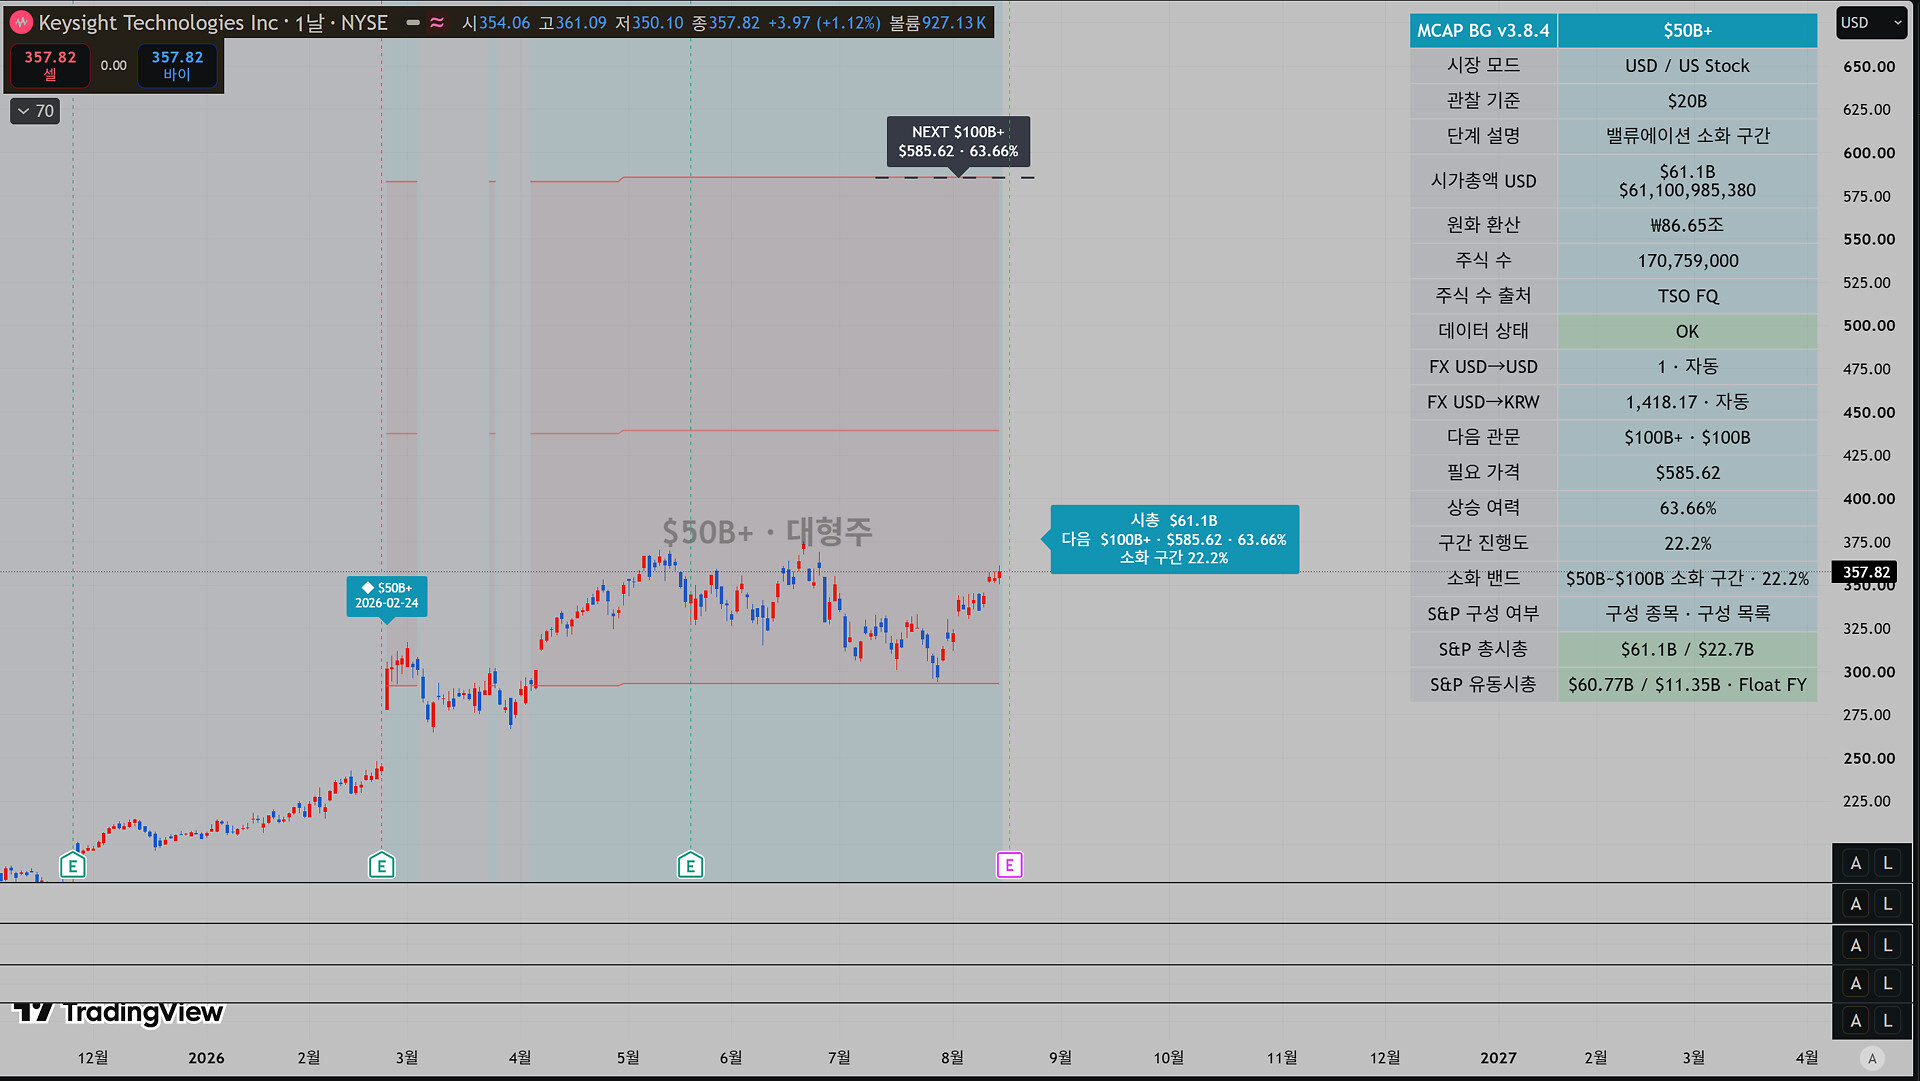Click the 밸류에이션 소화 구간 cell
The height and width of the screenshot is (1081, 1920).
click(x=1687, y=136)
